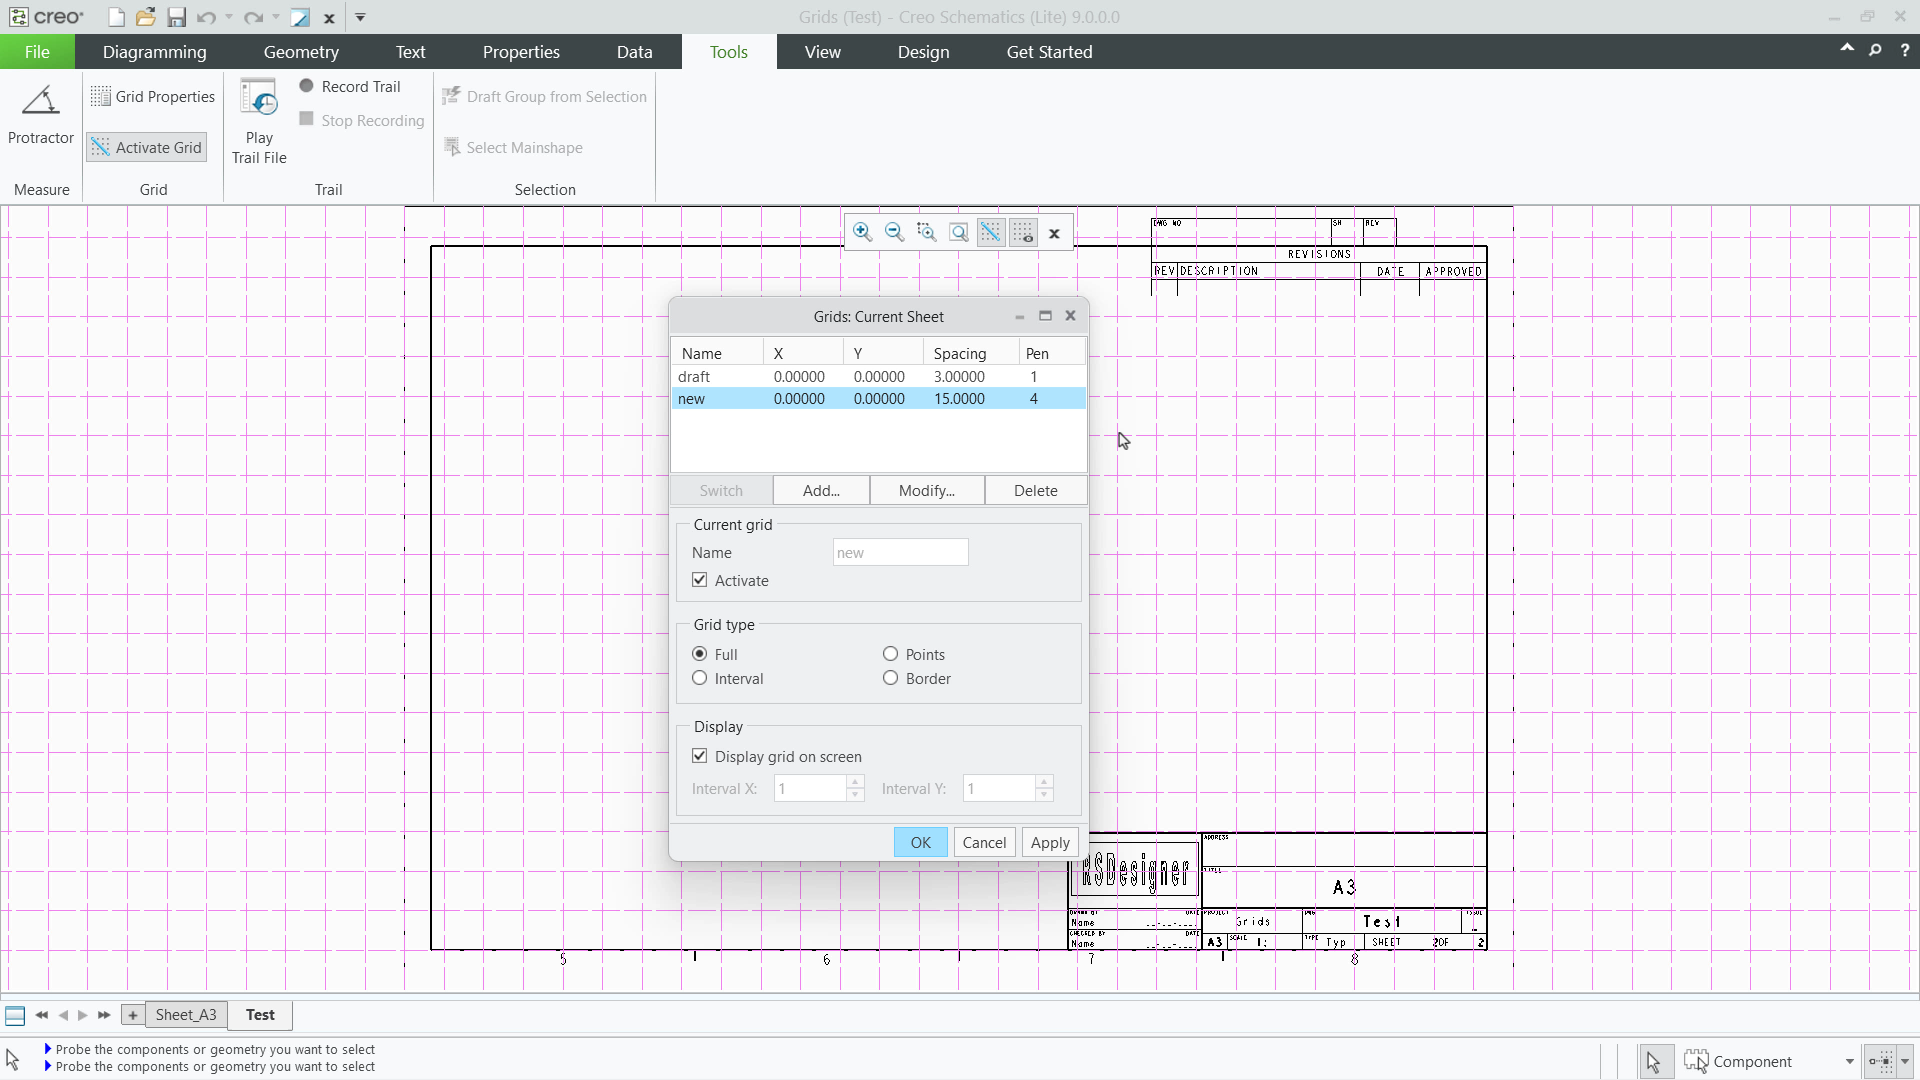Zoom out using the floating toolbar
Screen dimensions: 1920x1080
click(x=894, y=233)
